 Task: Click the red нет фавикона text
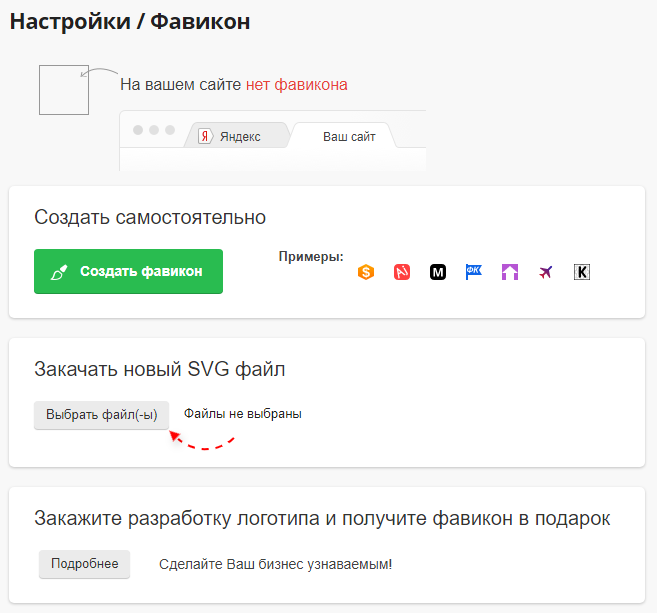pyautogui.click(x=297, y=85)
